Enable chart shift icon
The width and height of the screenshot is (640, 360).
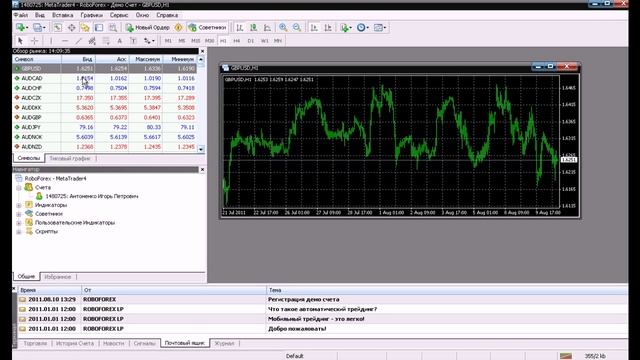328,27
